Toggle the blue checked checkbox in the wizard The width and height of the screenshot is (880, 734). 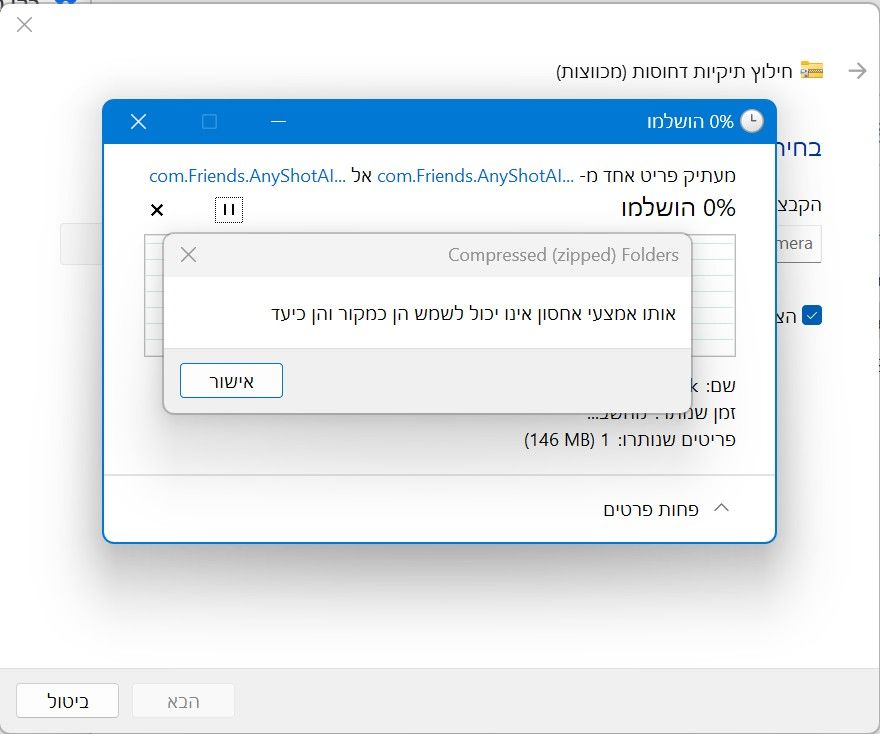(x=812, y=315)
